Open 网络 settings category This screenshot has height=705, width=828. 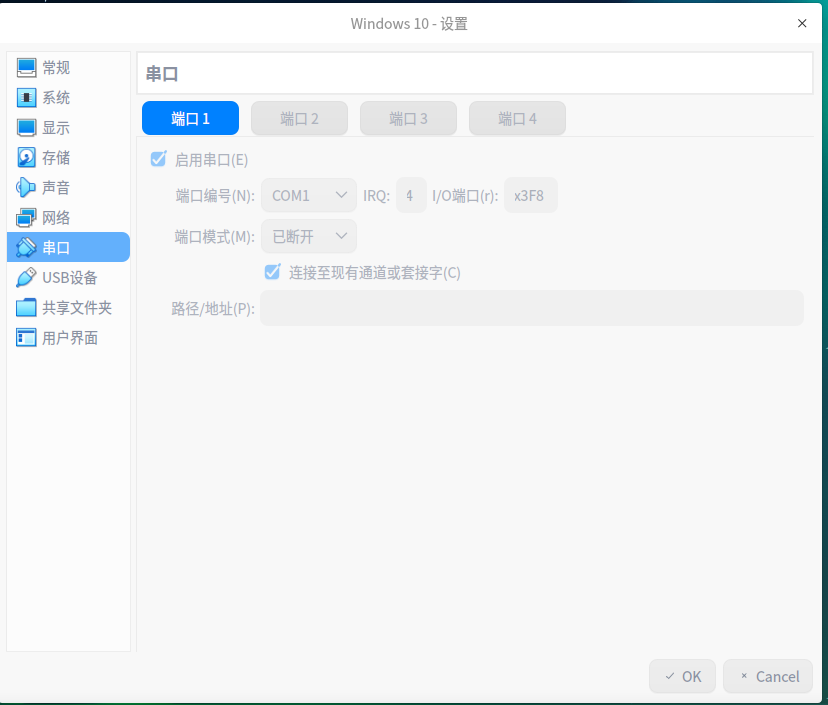(x=68, y=218)
